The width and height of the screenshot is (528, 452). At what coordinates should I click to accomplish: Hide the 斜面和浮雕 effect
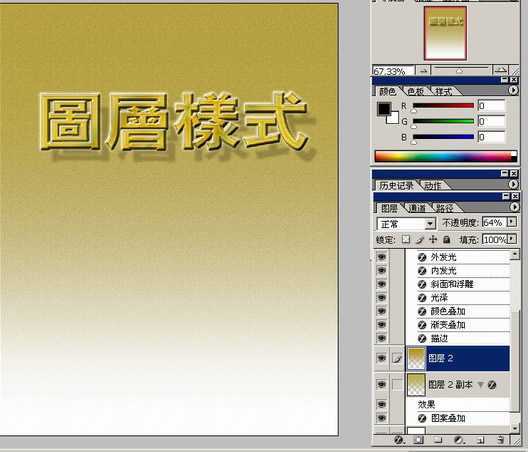[x=382, y=284]
